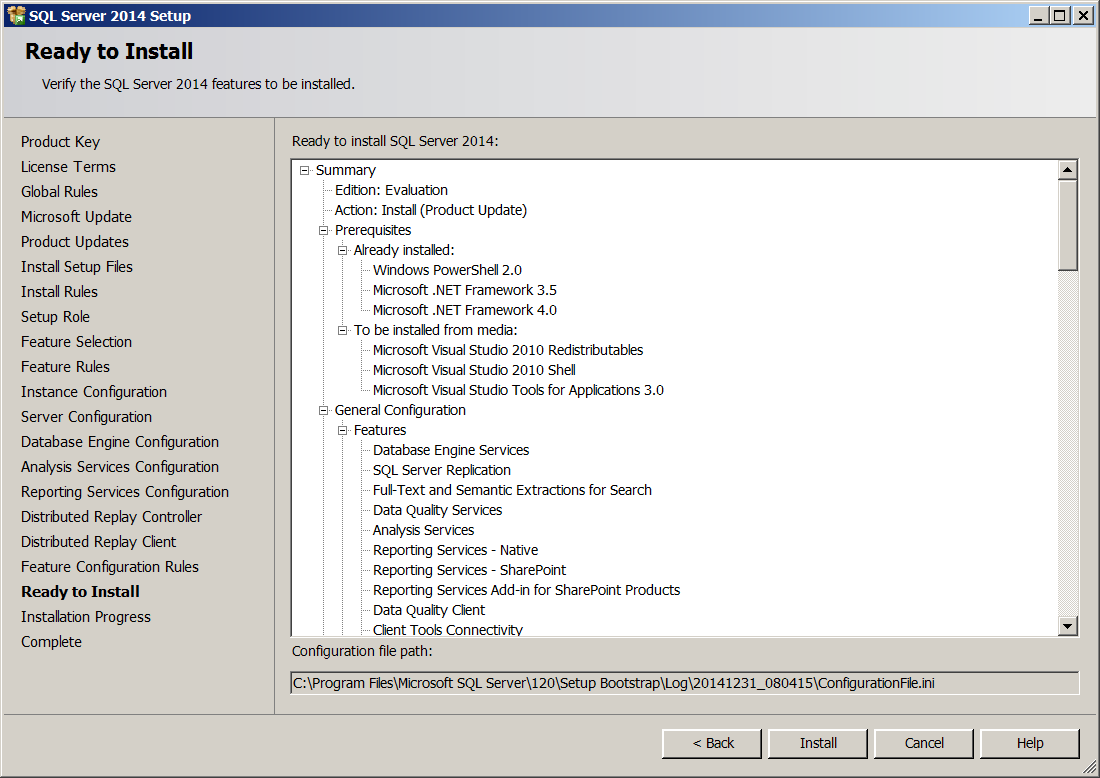Select the Install Rules step
Viewport: 1100px width, 778px height.
point(59,292)
